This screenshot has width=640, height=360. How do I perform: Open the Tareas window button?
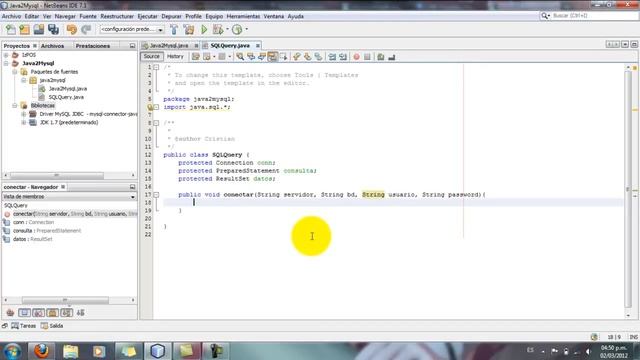(x=24, y=326)
